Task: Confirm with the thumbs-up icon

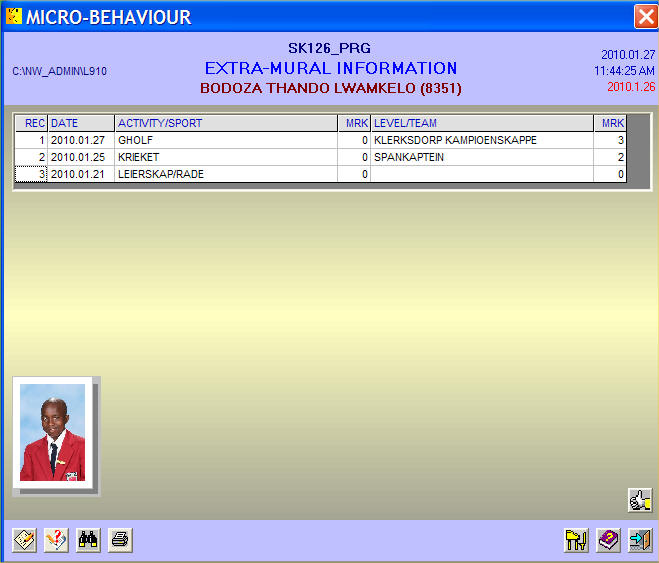Action: coord(639,500)
